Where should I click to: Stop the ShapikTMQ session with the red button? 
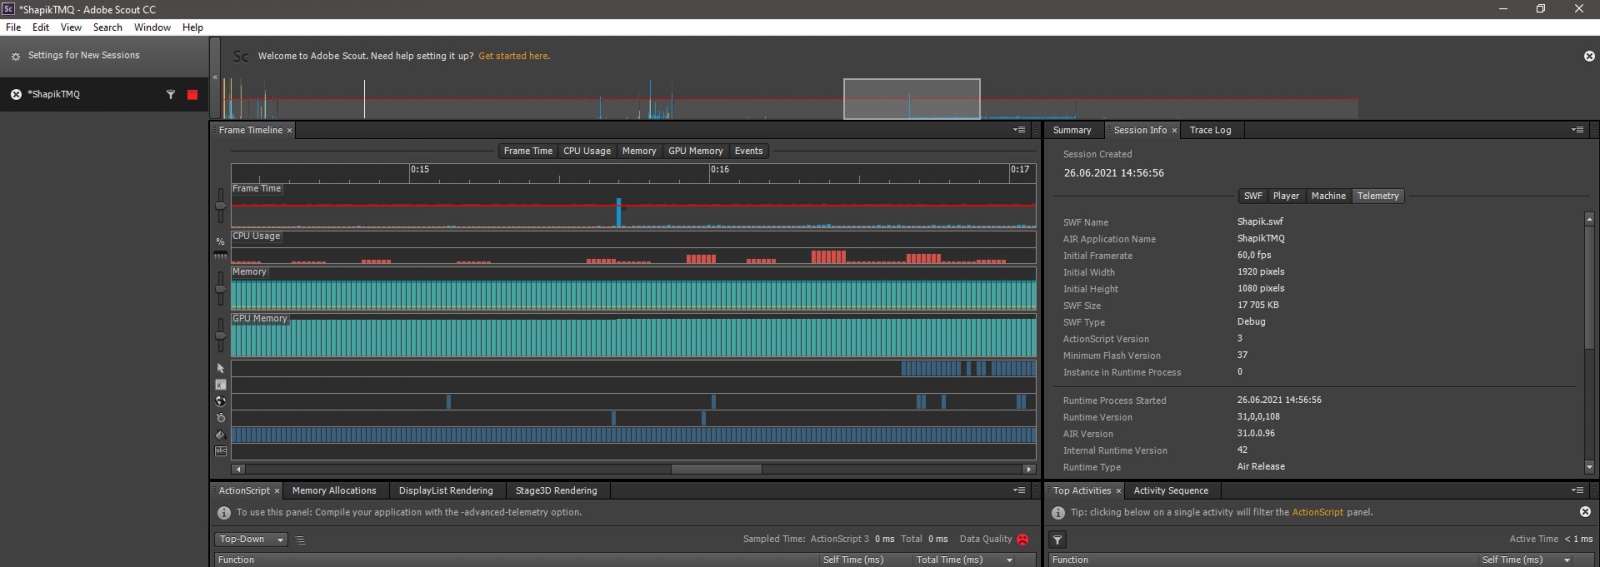(192, 95)
